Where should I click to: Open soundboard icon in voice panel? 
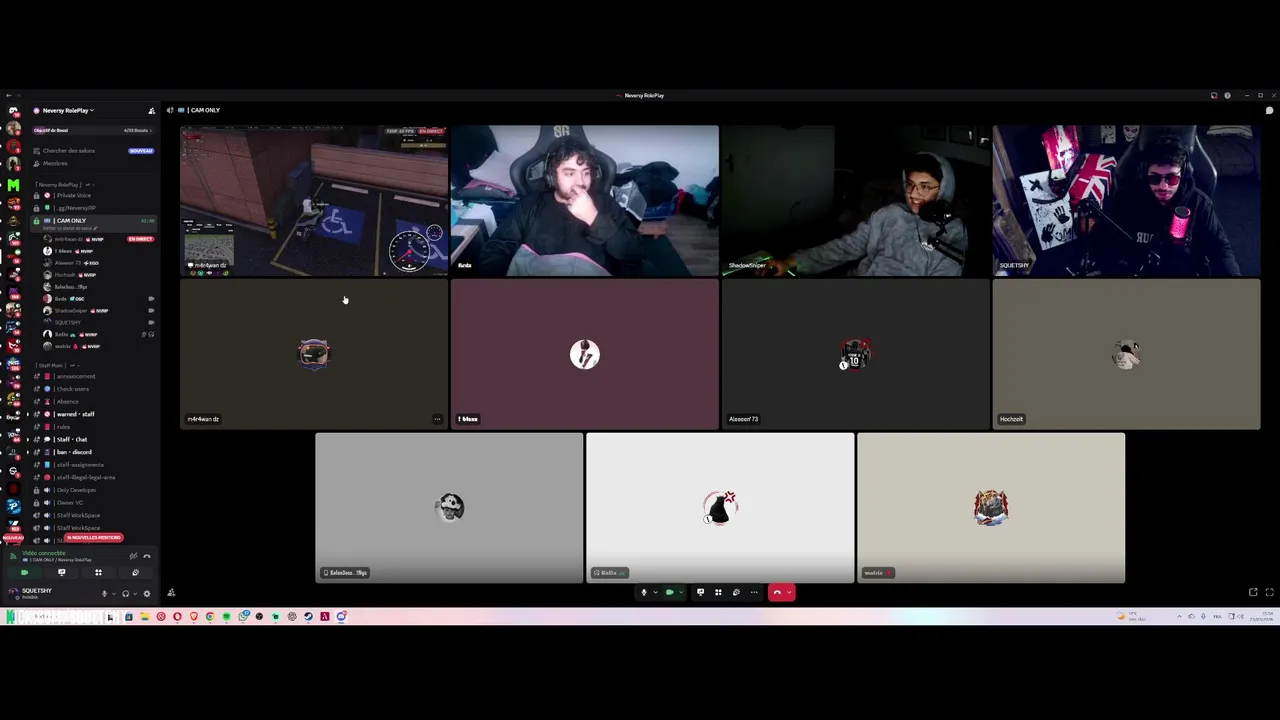[135, 573]
